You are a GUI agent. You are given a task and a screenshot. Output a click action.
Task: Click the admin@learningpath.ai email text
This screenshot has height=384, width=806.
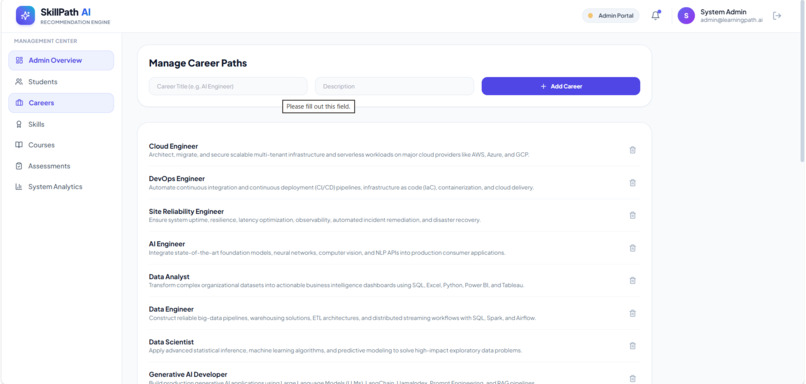[x=731, y=20]
